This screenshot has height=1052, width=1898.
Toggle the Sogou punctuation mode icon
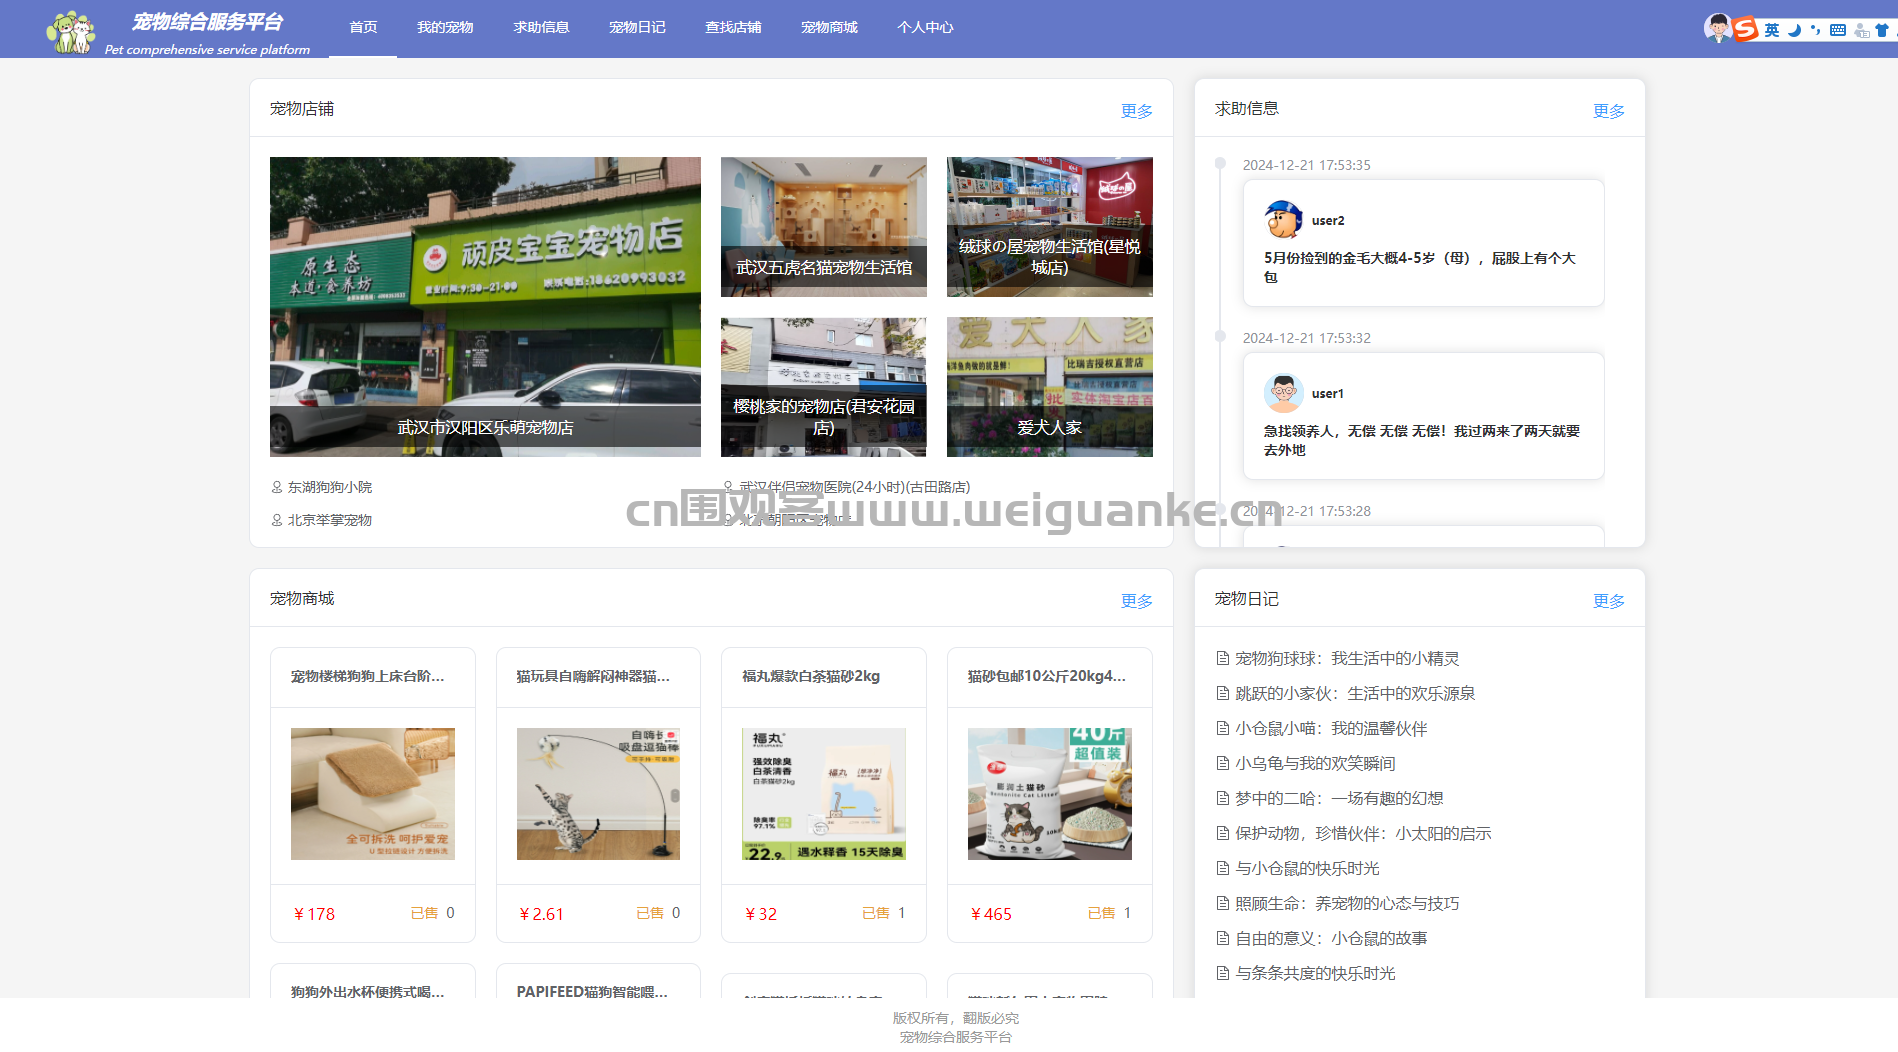(x=1815, y=30)
